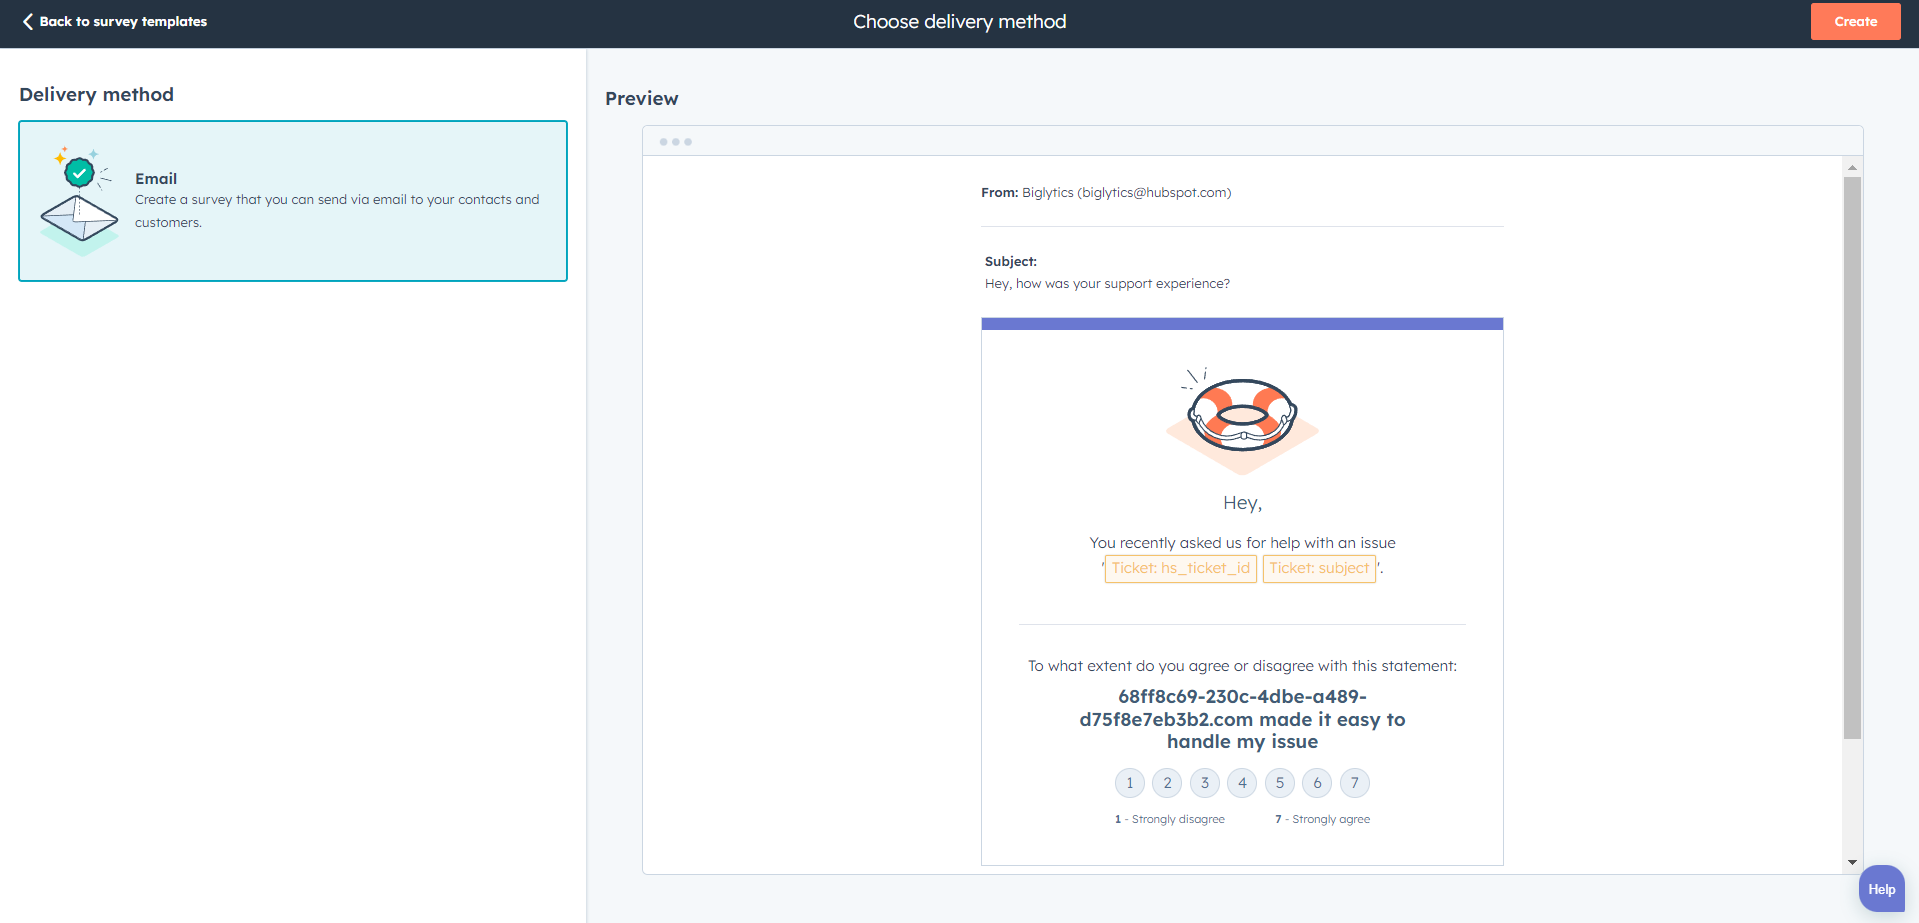This screenshot has width=1919, height=923.
Task: Select rating 1 Strongly disagree
Action: click(x=1129, y=783)
